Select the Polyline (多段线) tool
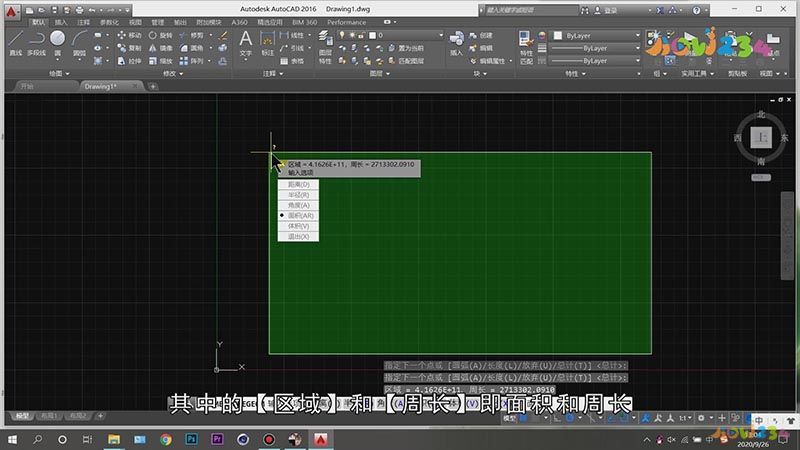 point(36,43)
